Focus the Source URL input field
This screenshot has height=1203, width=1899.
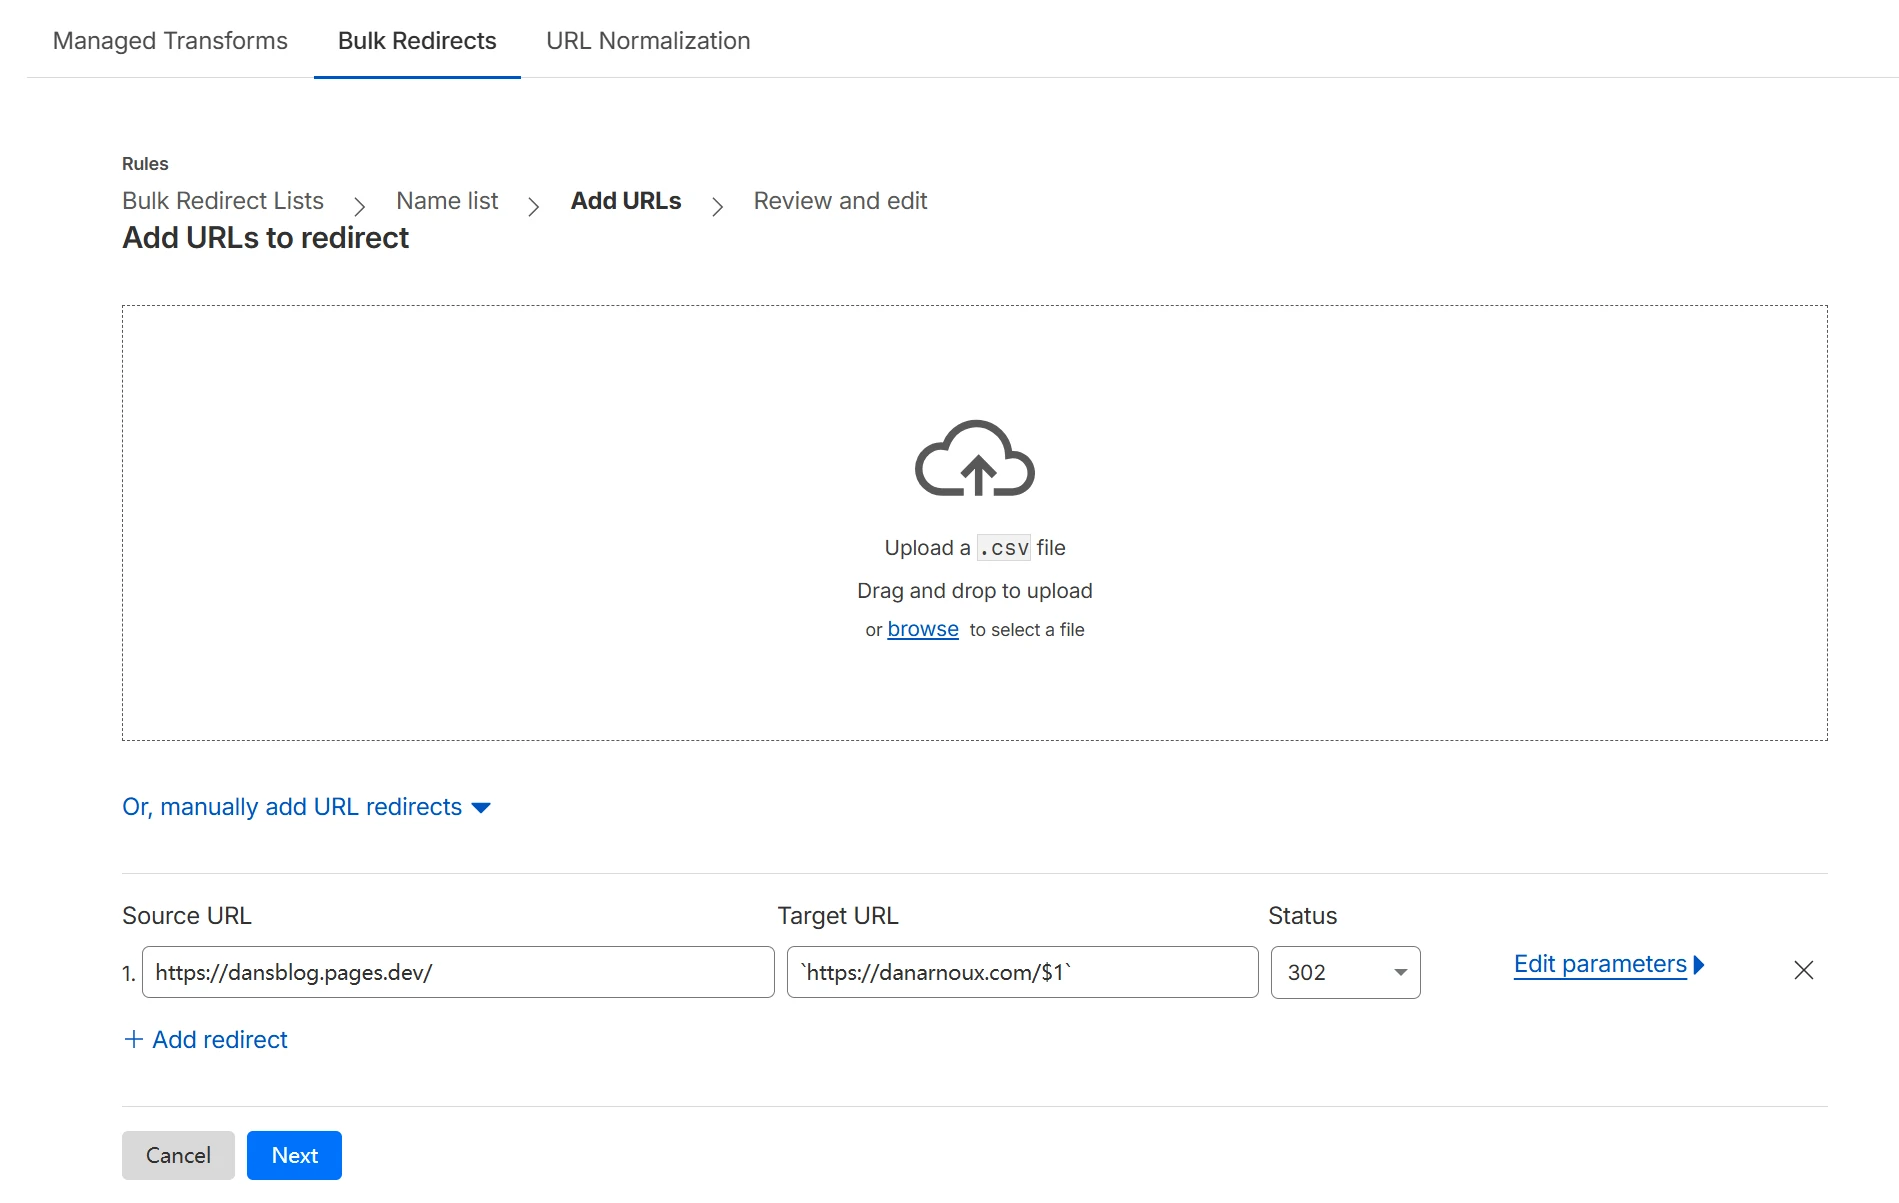click(x=457, y=972)
